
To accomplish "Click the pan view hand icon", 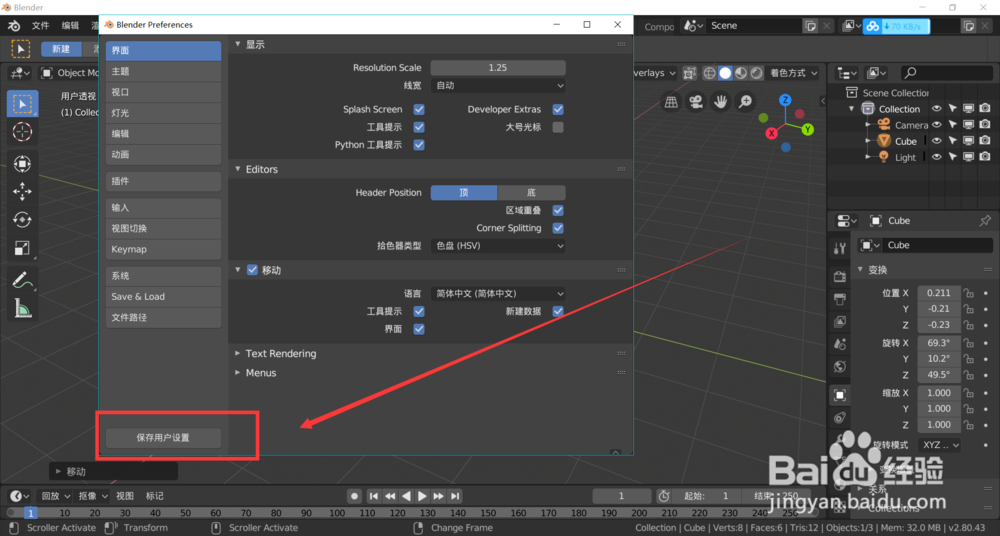I will [720, 101].
